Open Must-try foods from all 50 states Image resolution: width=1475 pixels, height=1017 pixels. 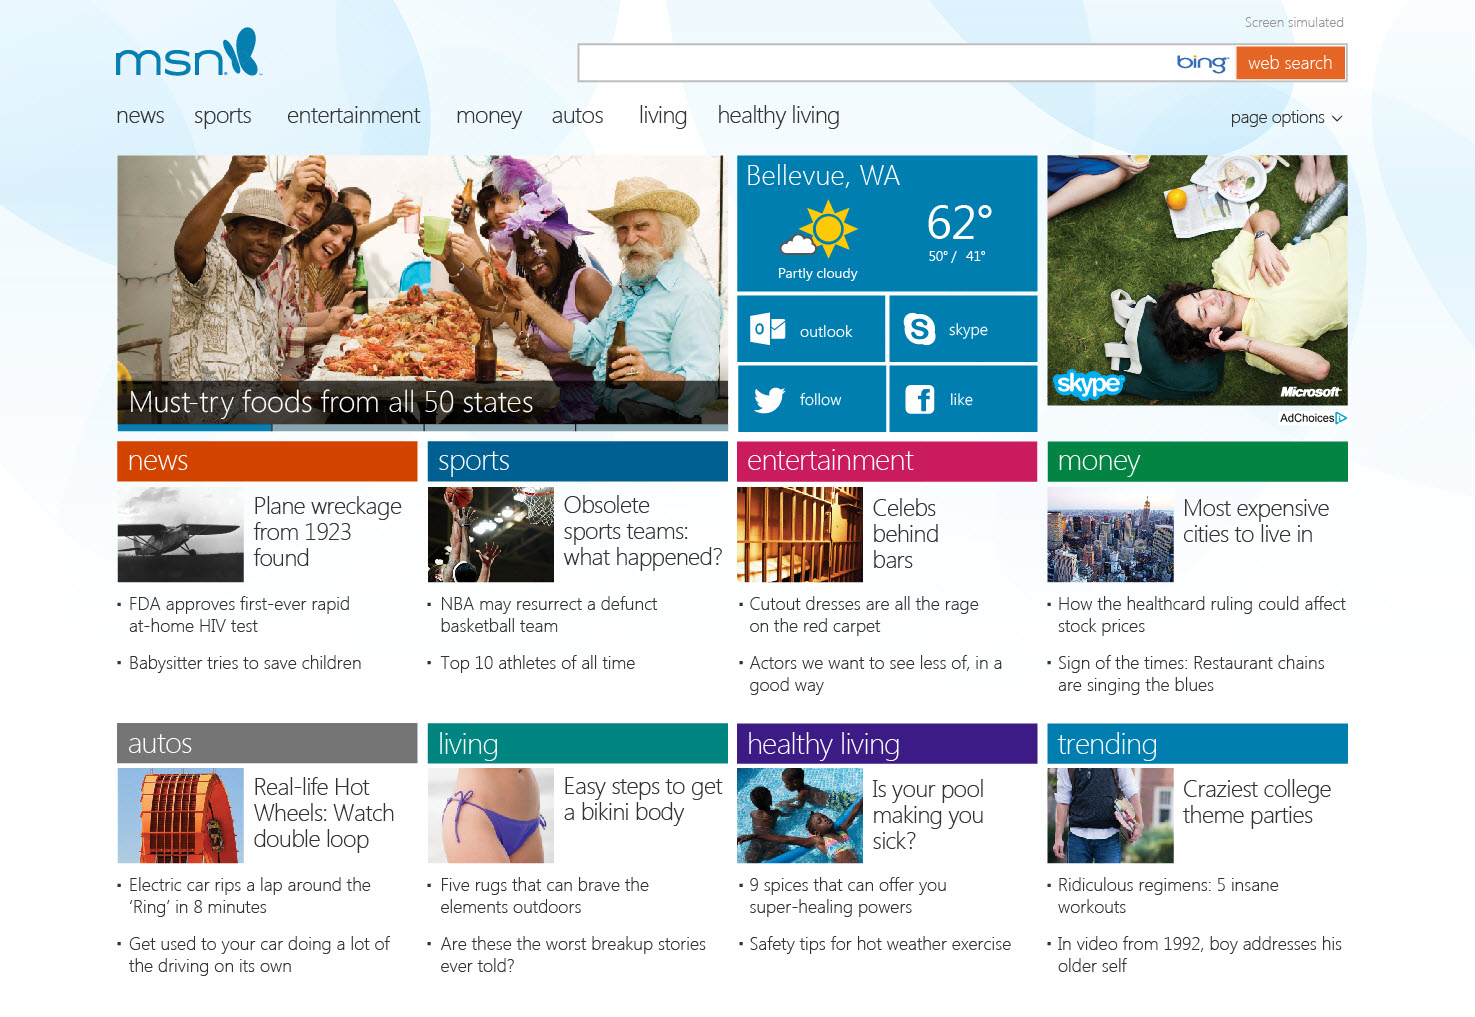point(331,402)
